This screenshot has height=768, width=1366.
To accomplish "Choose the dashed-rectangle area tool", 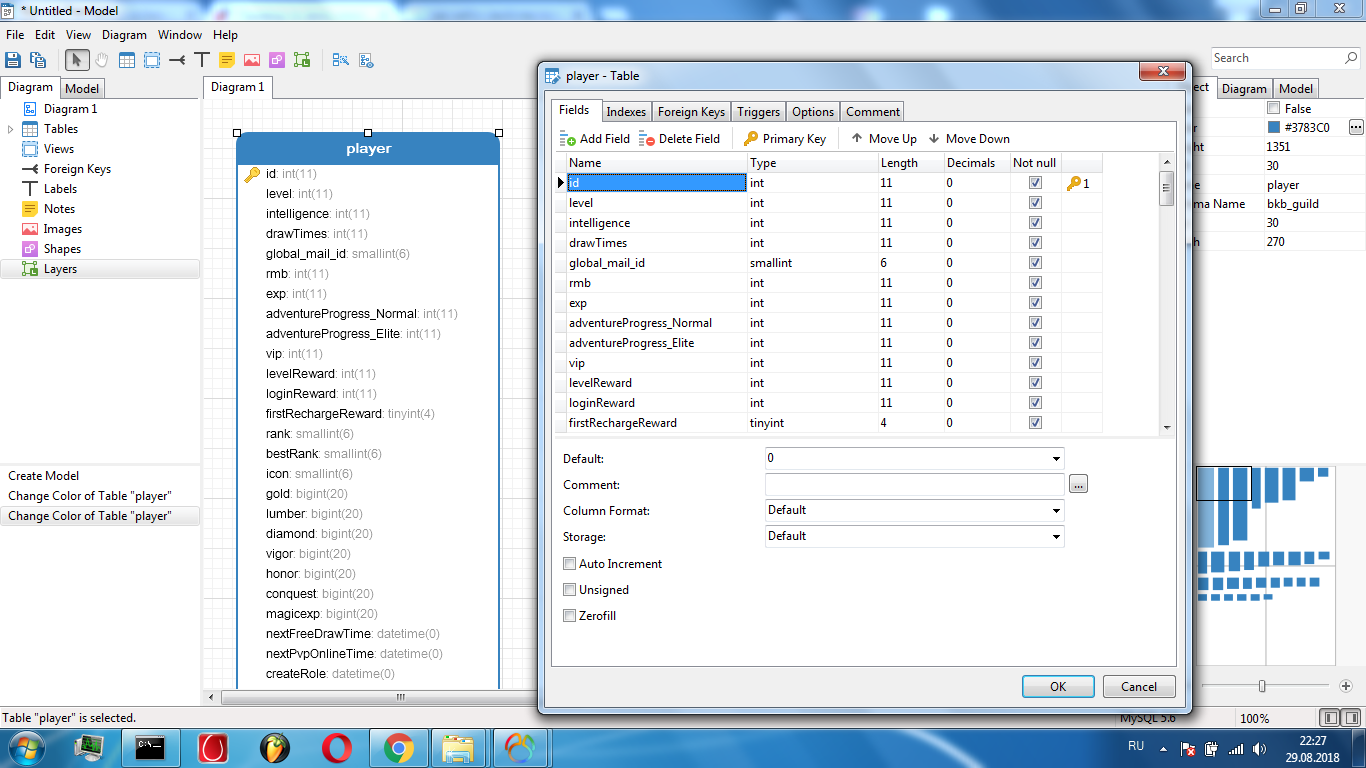I will [x=152, y=60].
